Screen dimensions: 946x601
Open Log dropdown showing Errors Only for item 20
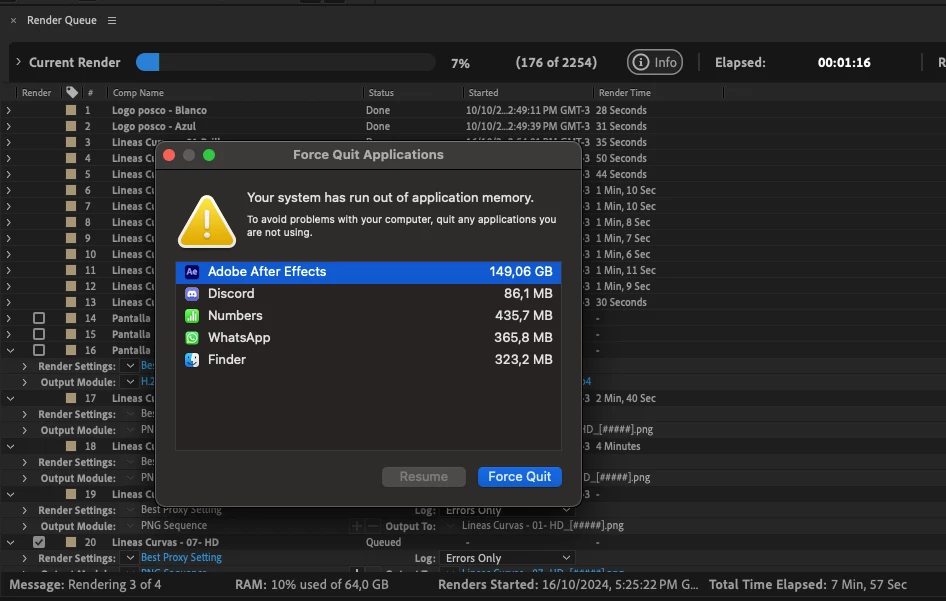coord(507,558)
